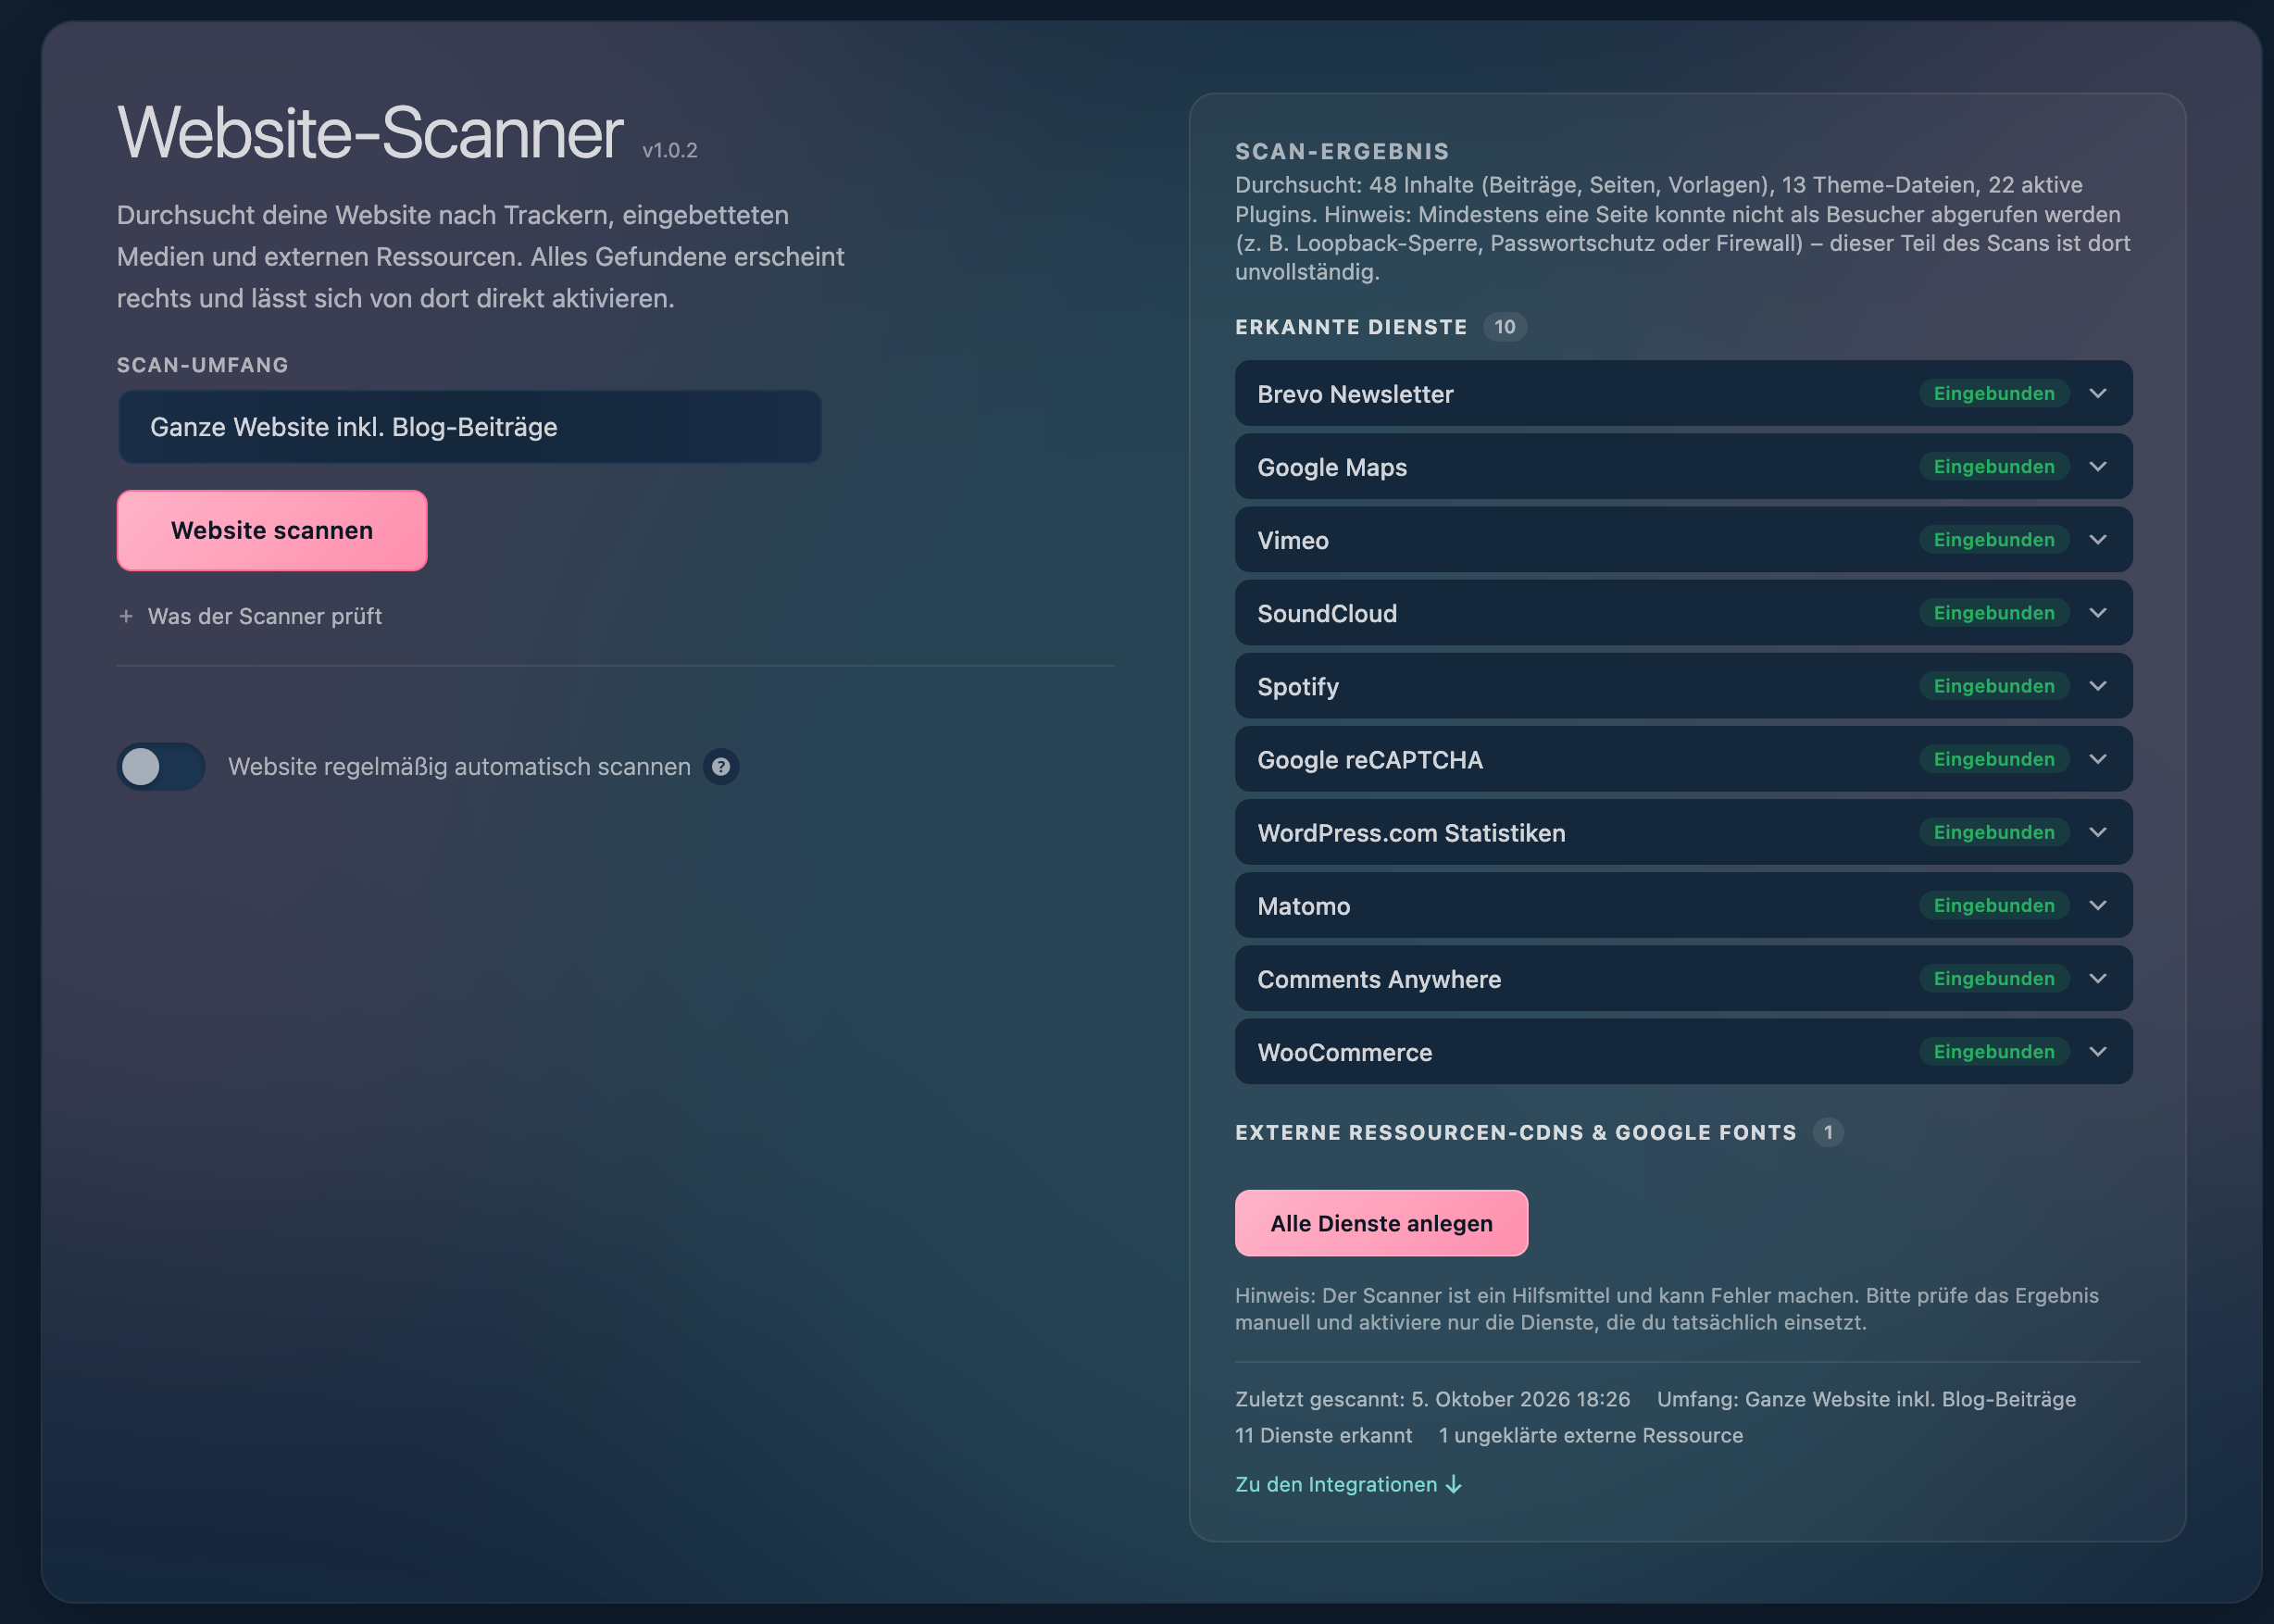
Task: Click the Eingebunden badge for SoundCloud
Action: [x=1994, y=613]
